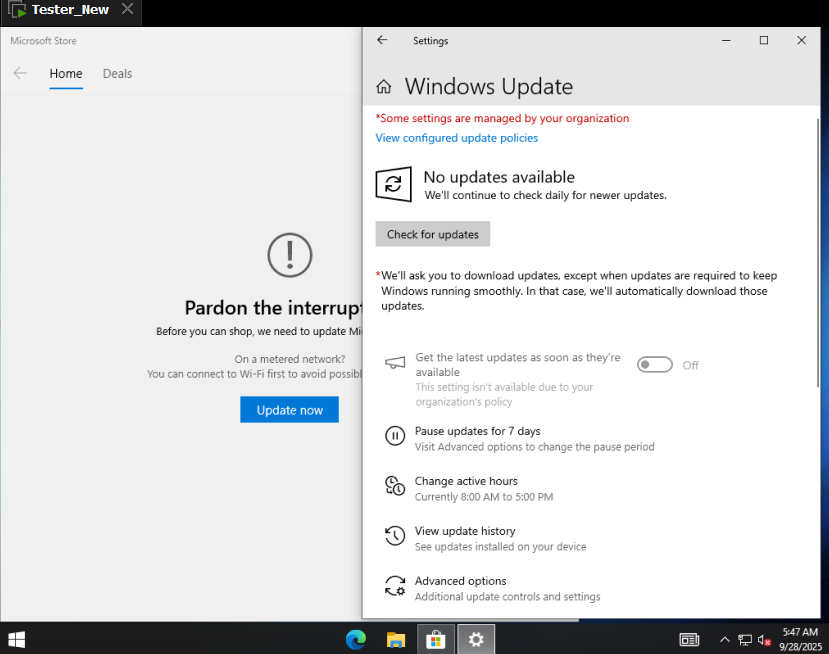Maximize the Settings window
The image size is (829, 654).
[764, 40]
